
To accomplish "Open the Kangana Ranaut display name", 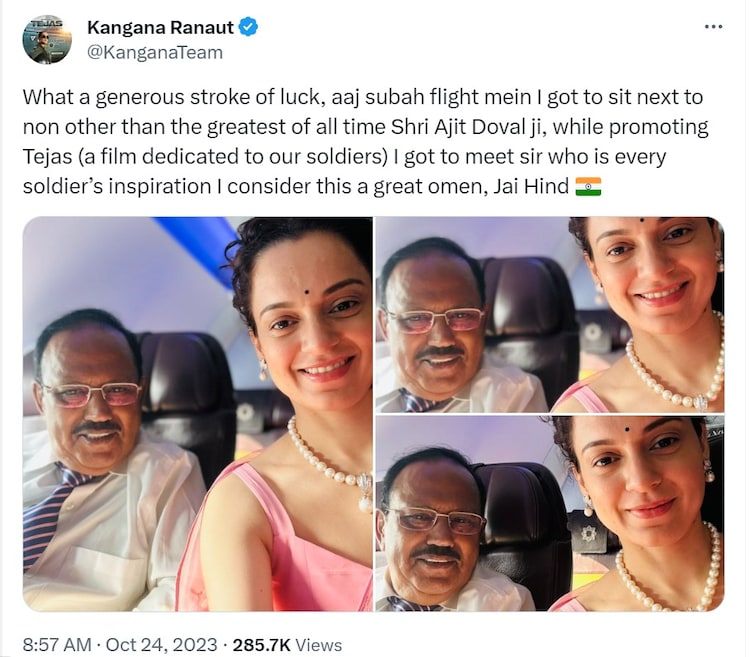I will coord(160,28).
